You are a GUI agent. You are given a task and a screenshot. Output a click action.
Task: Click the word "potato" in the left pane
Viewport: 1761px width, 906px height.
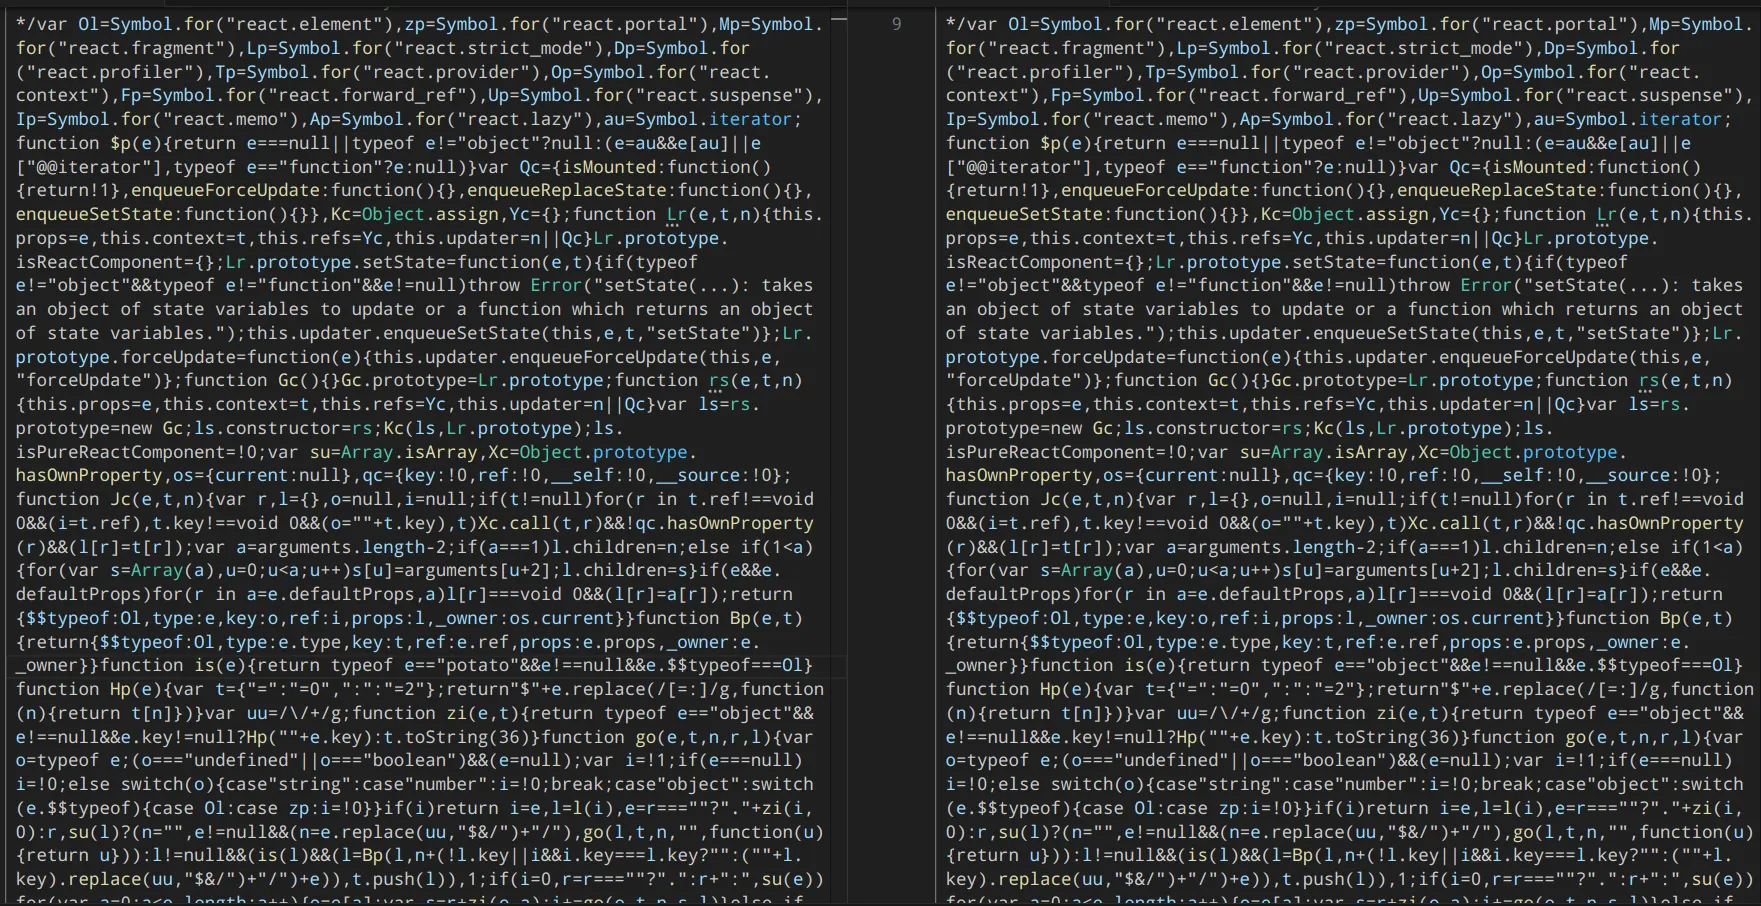(x=477, y=665)
